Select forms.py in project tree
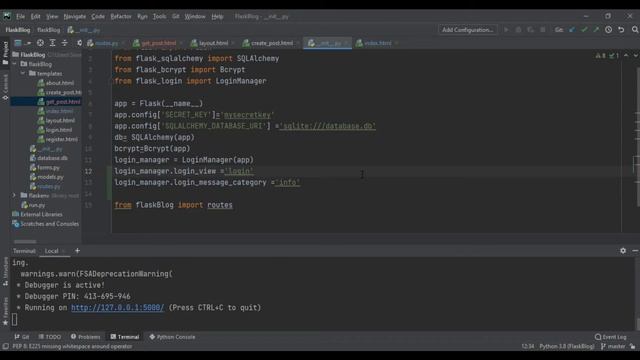 [x=45, y=167]
